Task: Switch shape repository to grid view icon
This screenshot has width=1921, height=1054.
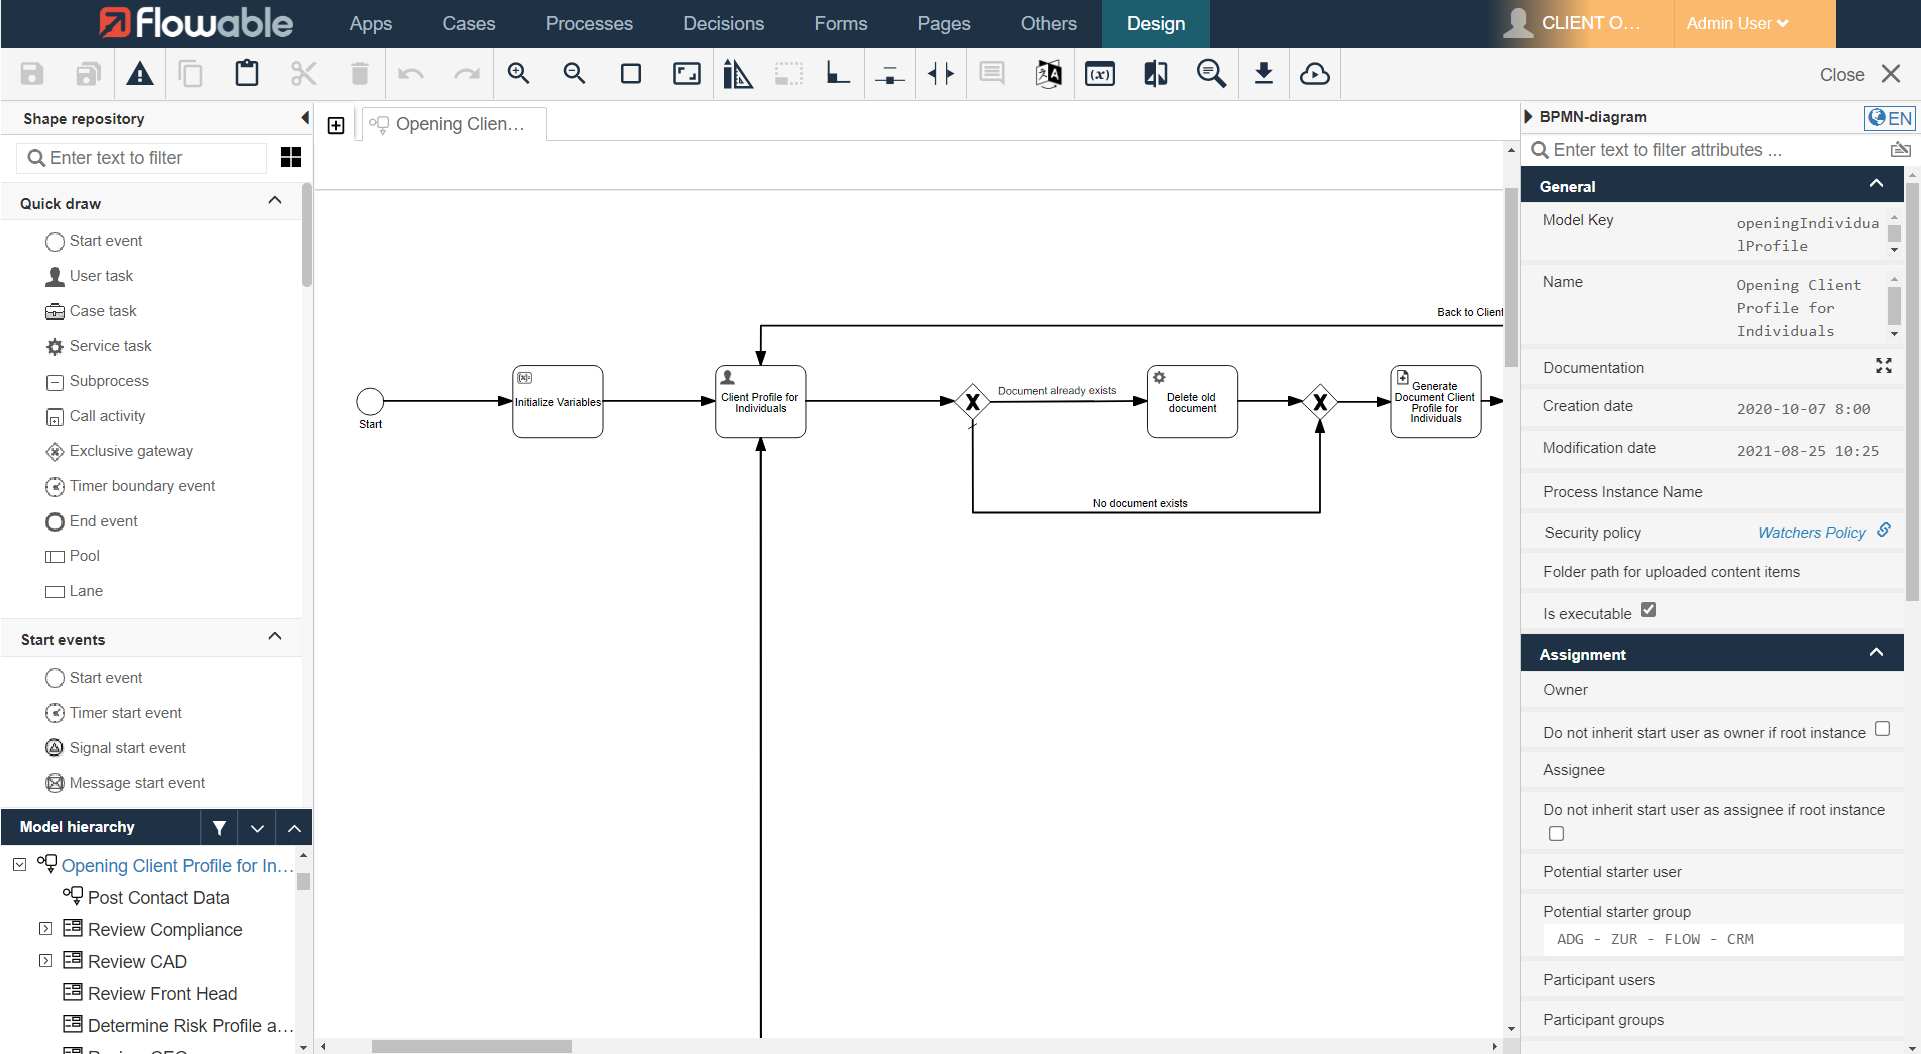Action: tap(291, 157)
